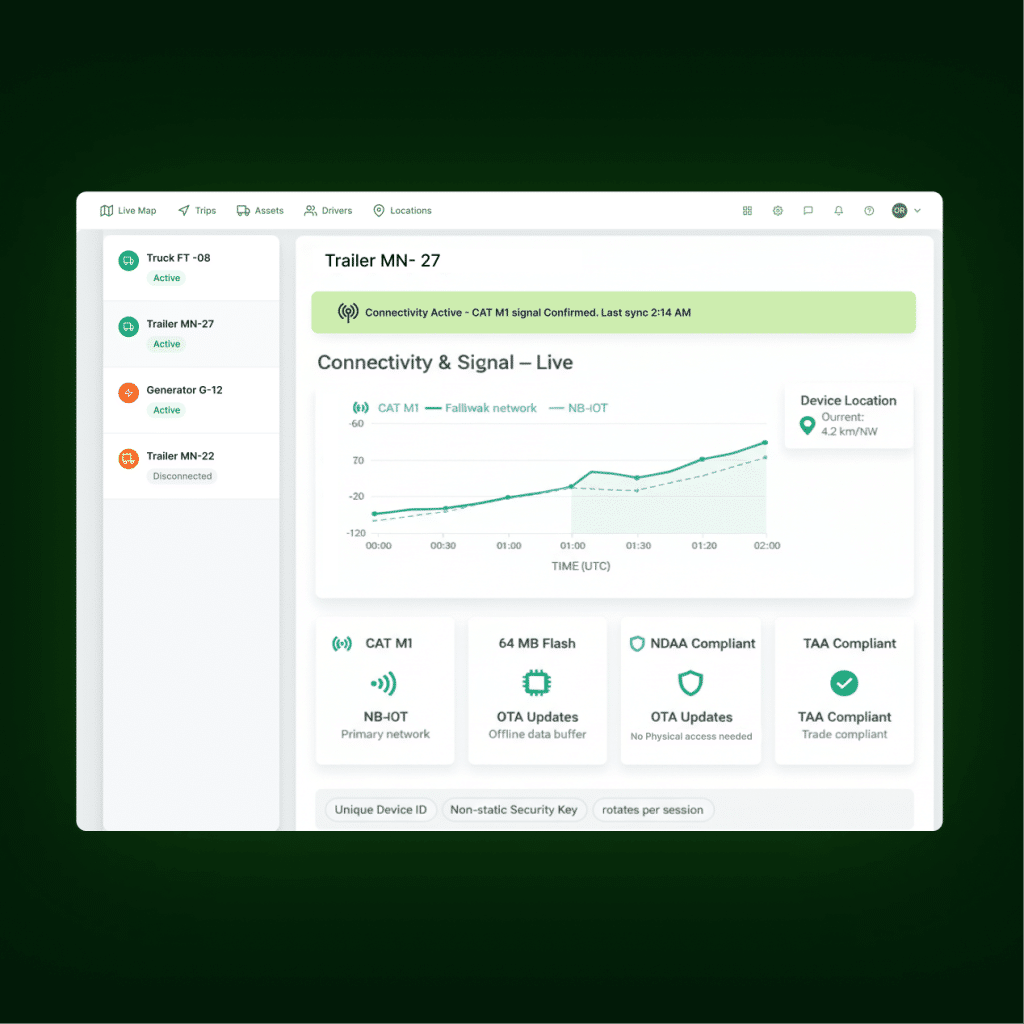Click the 02:00 data point on the signal chart
The width and height of the screenshot is (1024, 1024).
coord(765,443)
